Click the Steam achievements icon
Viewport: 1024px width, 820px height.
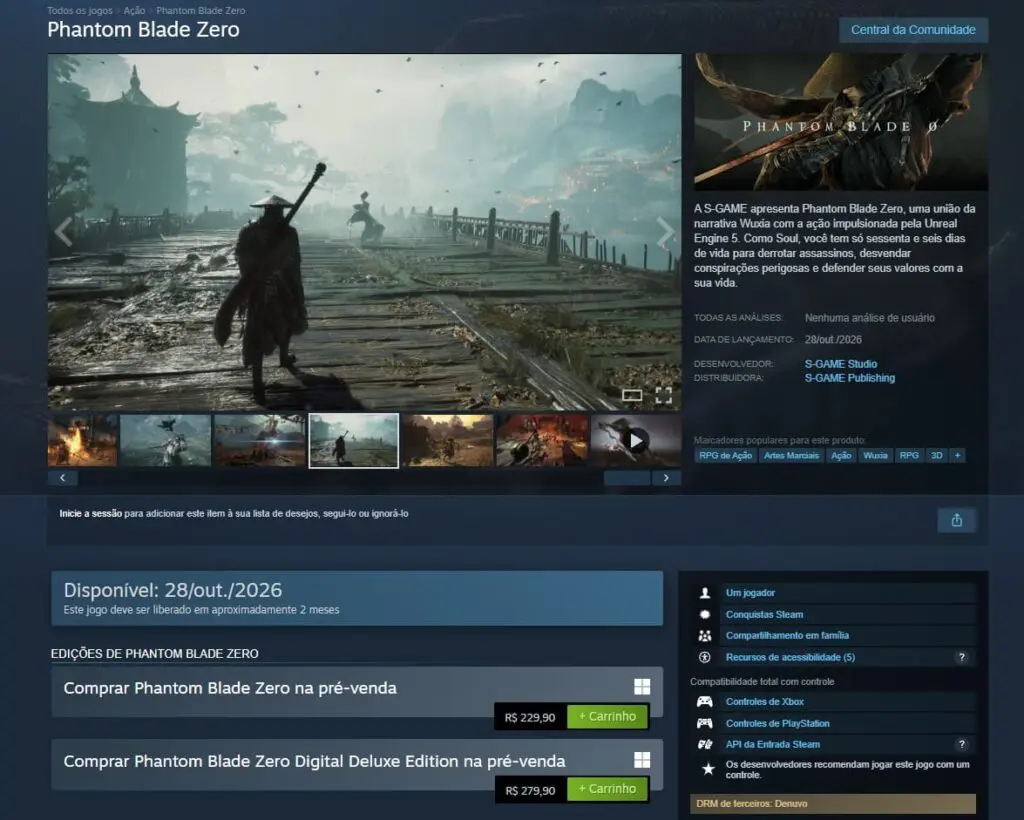[705, 614]
